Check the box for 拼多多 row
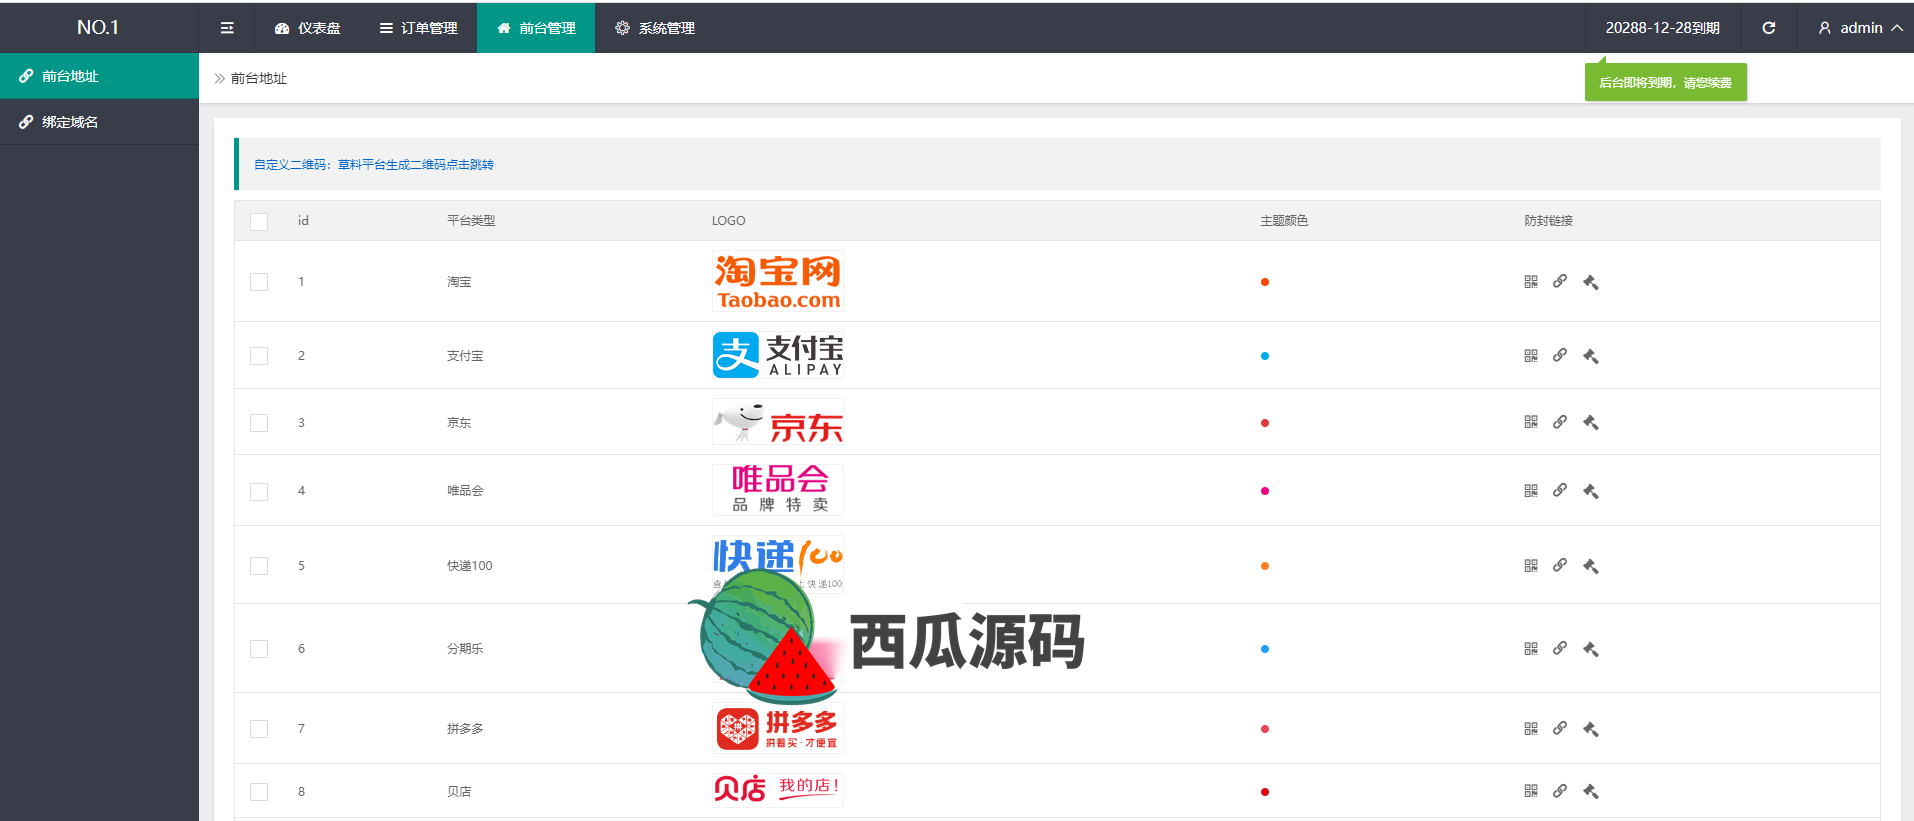This screenshot has height=821, width=1914. [x=259, y=729]
